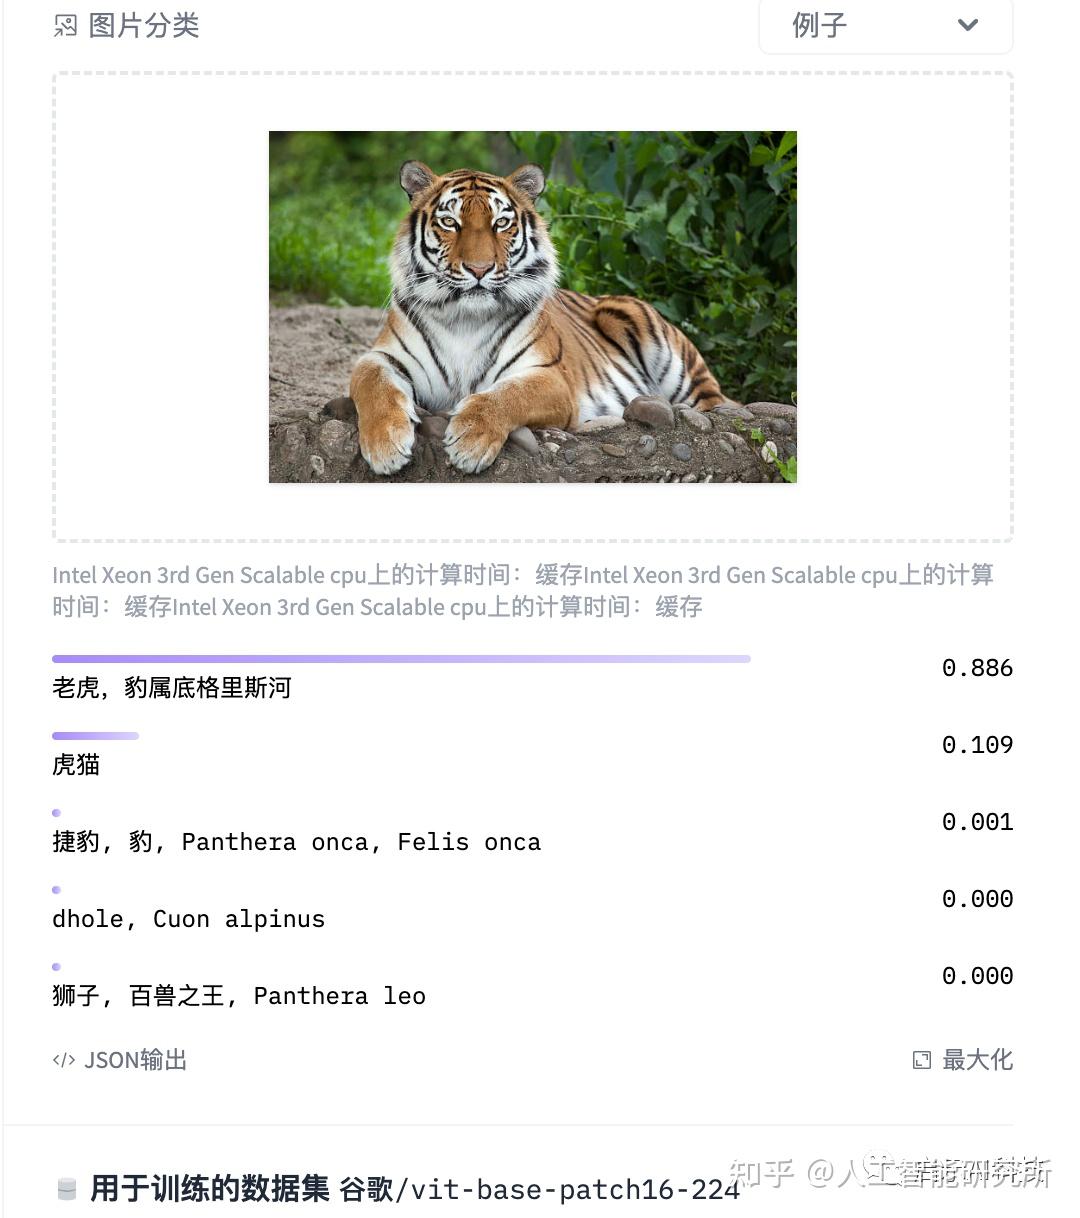Select the dhole, Cuon alpinus result
This screenshot has width=1080, height=1218.
(x=188, y=919)
